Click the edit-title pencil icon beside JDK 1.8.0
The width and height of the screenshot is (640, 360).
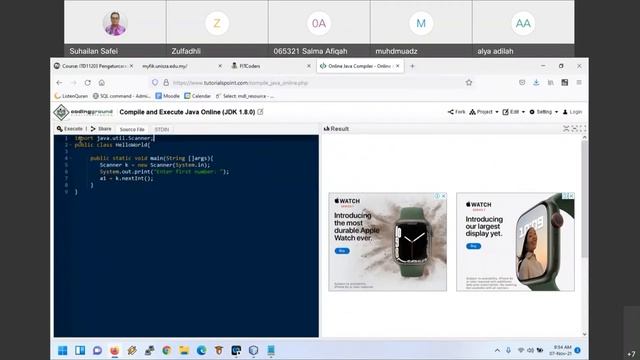click(x=260, y=112)
